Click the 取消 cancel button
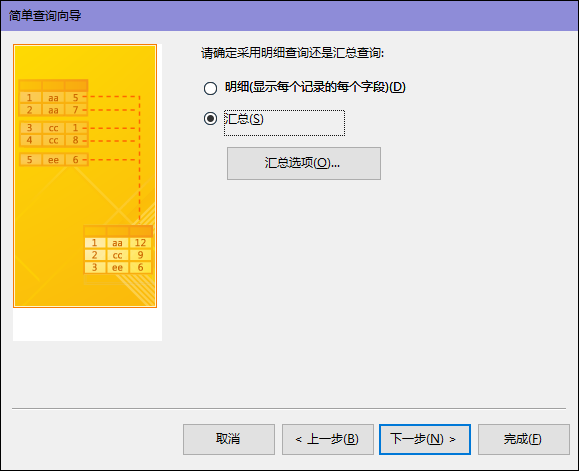 click(x=229, y=439)
